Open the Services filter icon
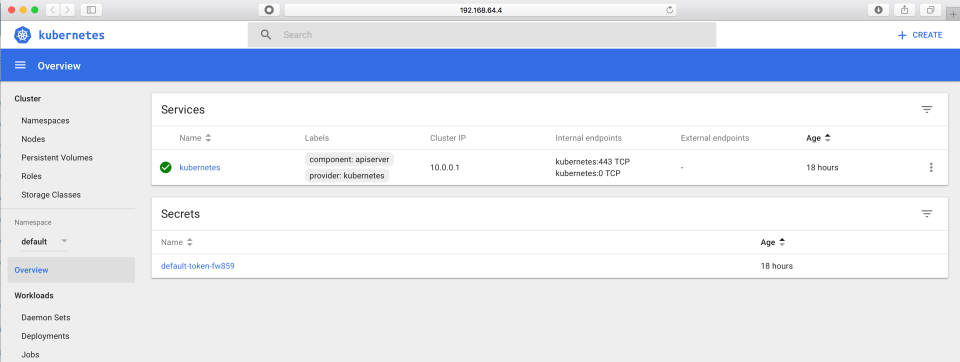The height and width of the screenshot is (362, 960). point(927,110)
